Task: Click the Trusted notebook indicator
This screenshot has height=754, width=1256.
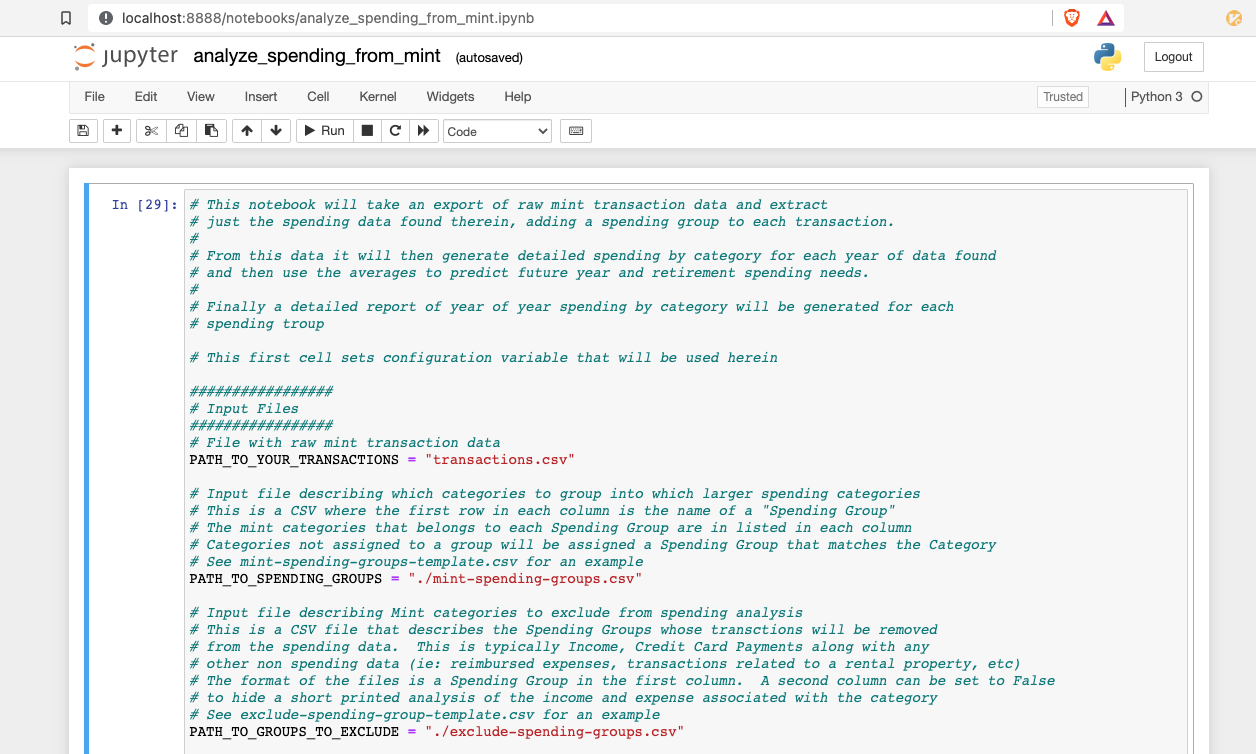Action: coord(1063,97)
